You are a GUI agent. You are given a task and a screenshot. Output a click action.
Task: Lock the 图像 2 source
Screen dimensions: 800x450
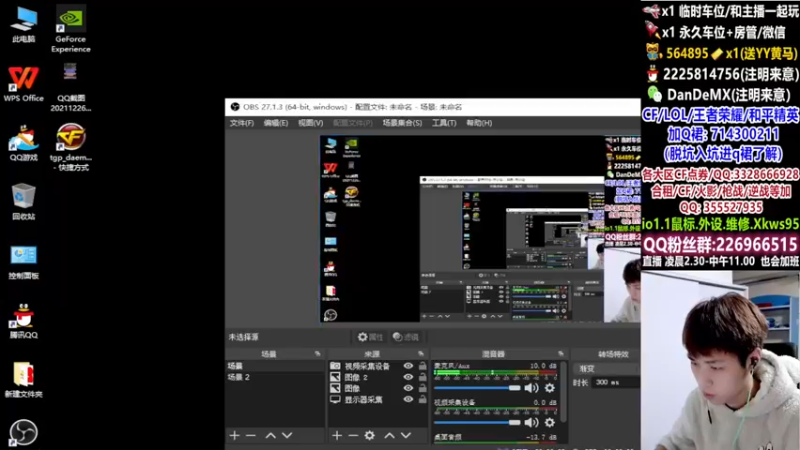click(422, 377)
